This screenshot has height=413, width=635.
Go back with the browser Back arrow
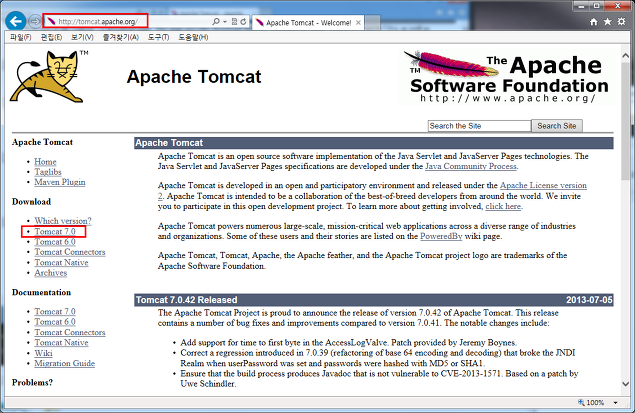coord(16,21)
